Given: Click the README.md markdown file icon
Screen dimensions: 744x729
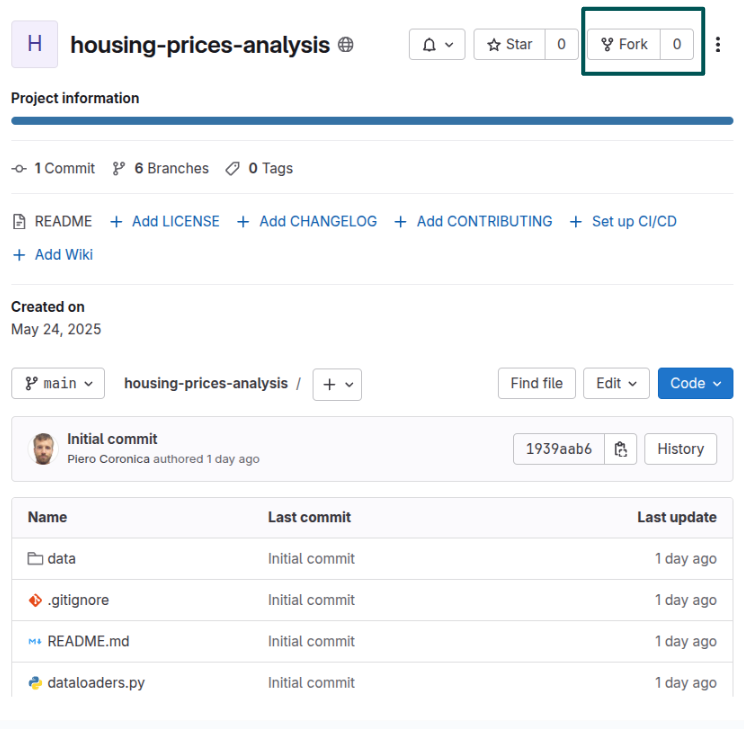Looking at the screenshot, I should click(x=35, y=641).
